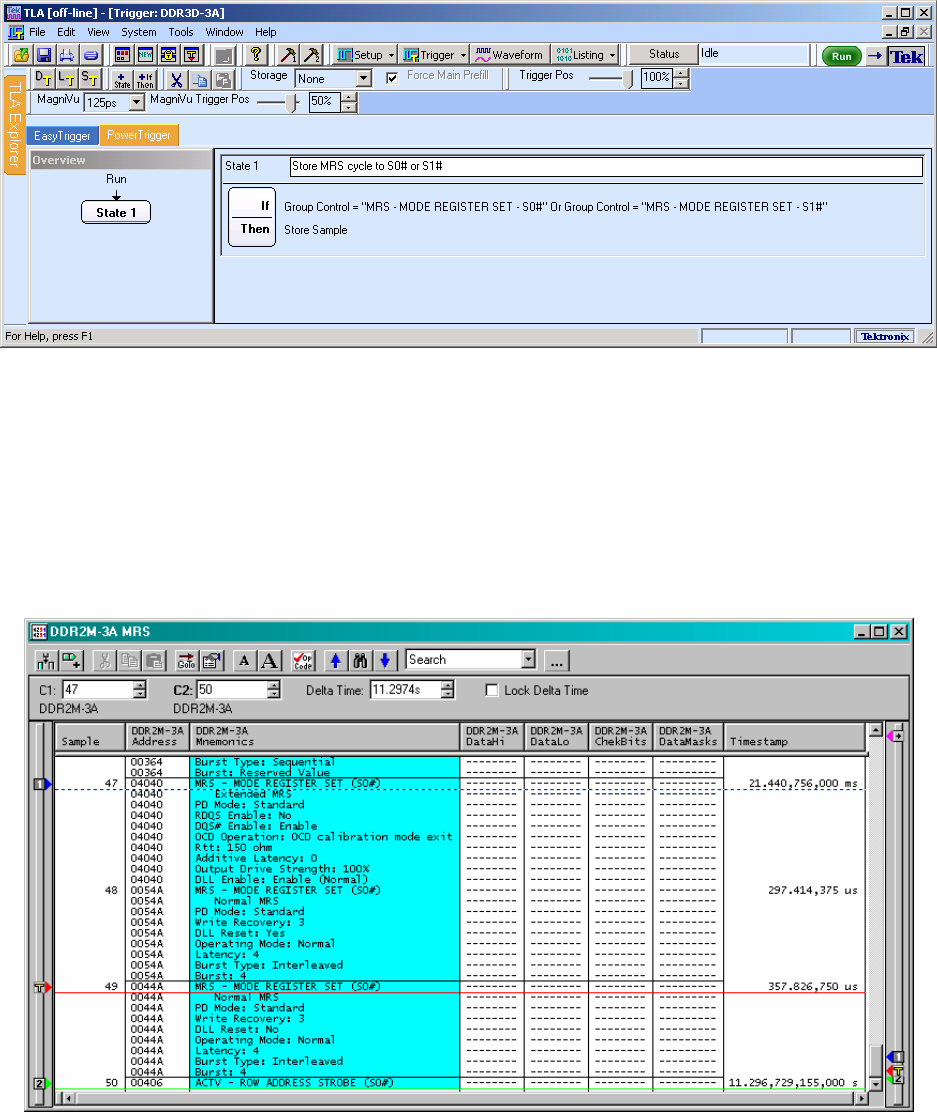937x1112 pixels.
Task: Click the small font A icon
Action: click(244, 661)
